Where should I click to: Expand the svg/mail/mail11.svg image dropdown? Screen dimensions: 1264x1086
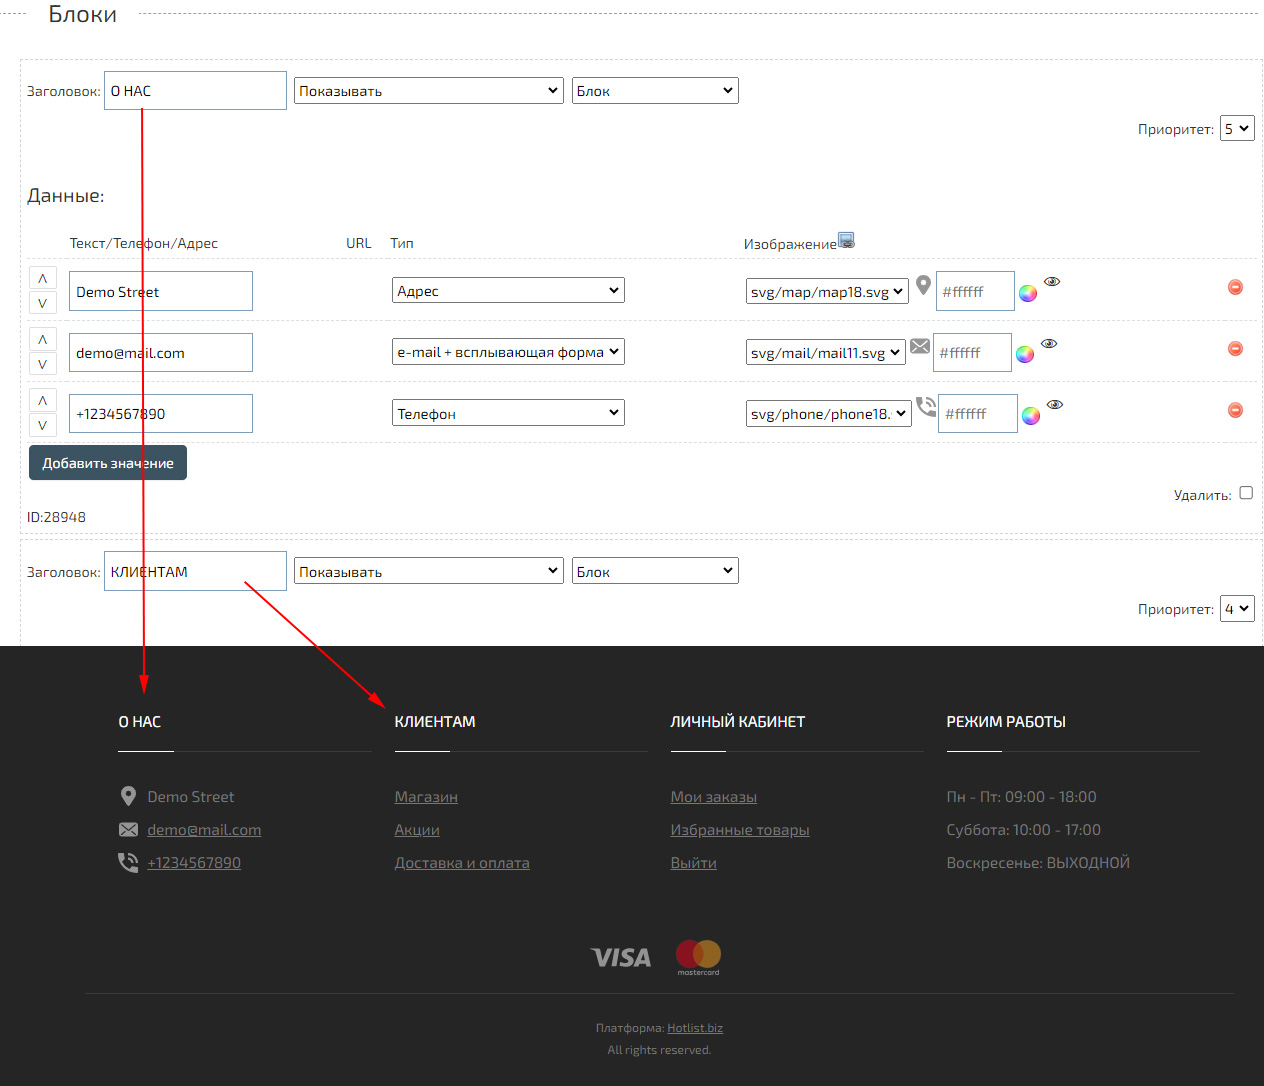(825, 352)
